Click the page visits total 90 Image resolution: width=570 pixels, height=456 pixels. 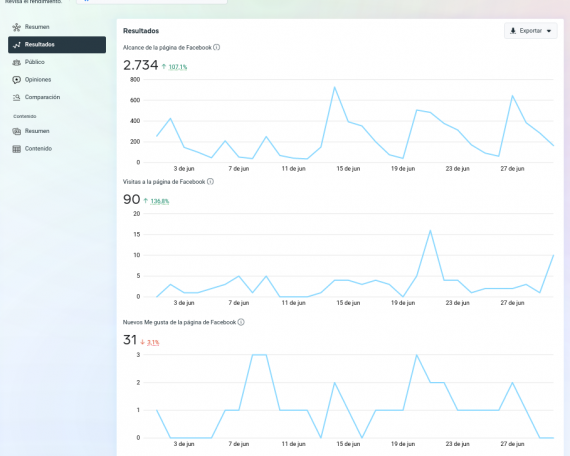coord(132,200)
